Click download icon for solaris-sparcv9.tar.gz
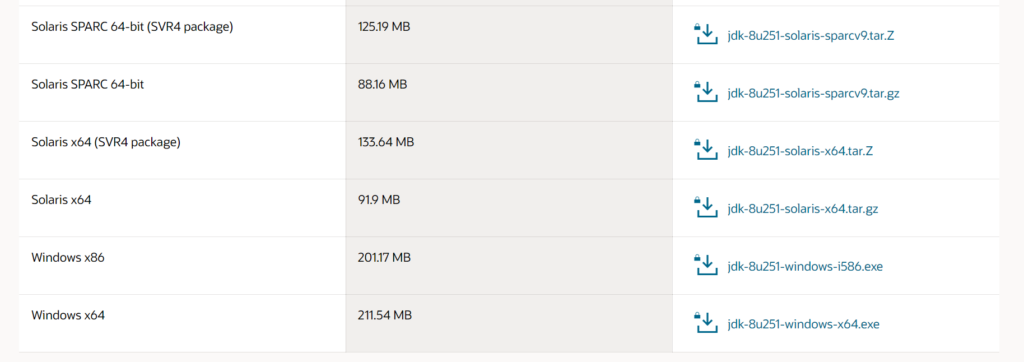The height and width of the screenshot is (362, 1024). tap(705, 92)
